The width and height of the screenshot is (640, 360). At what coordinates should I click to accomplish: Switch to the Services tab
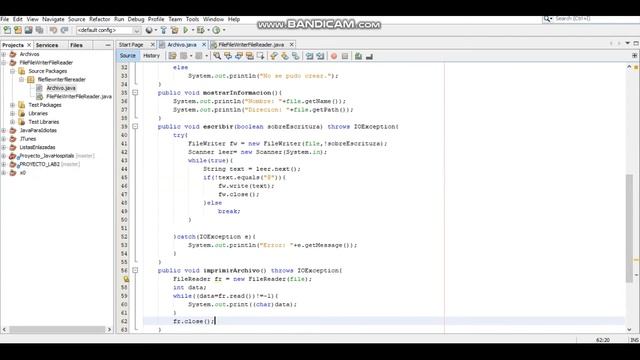(47, 45)
